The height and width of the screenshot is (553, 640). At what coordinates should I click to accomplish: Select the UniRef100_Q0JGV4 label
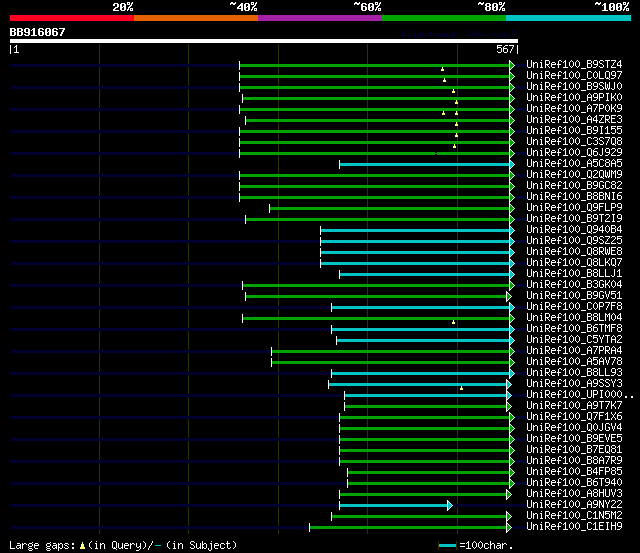[x=574, y=428]
